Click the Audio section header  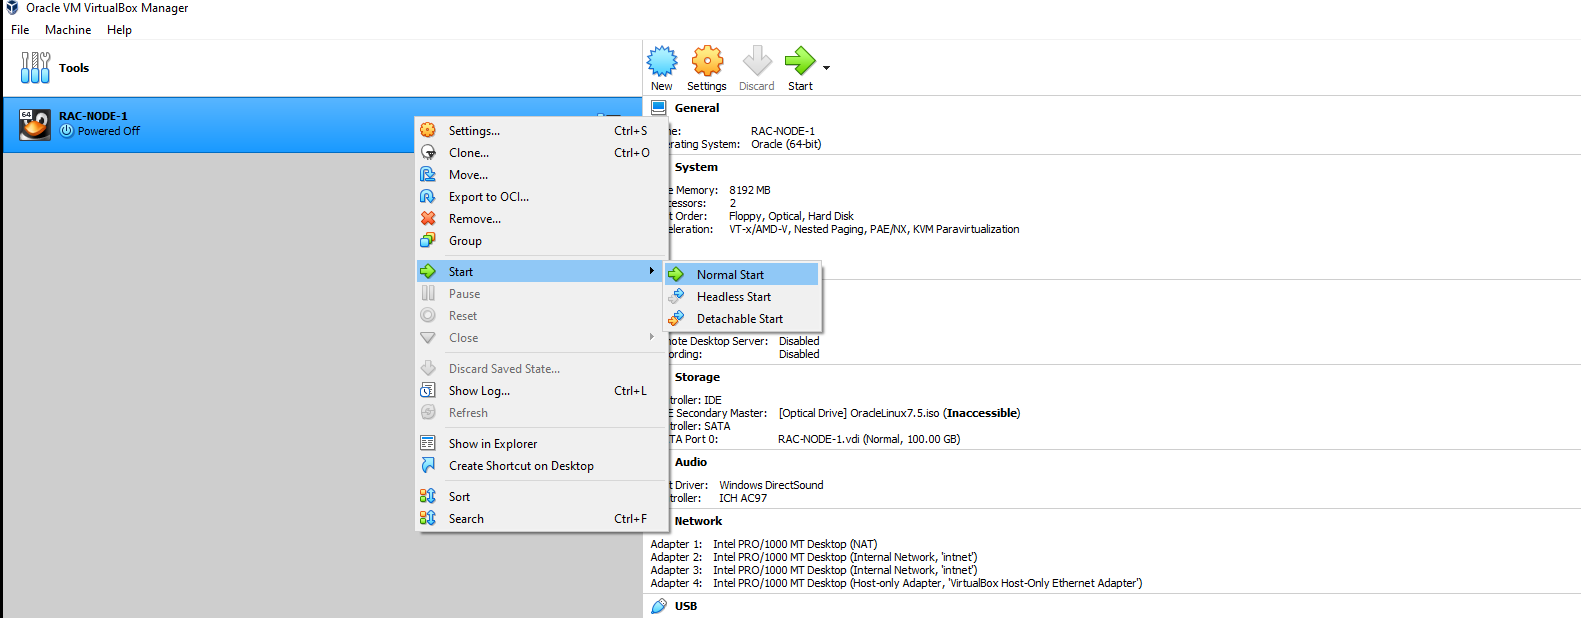click(691, 462)
